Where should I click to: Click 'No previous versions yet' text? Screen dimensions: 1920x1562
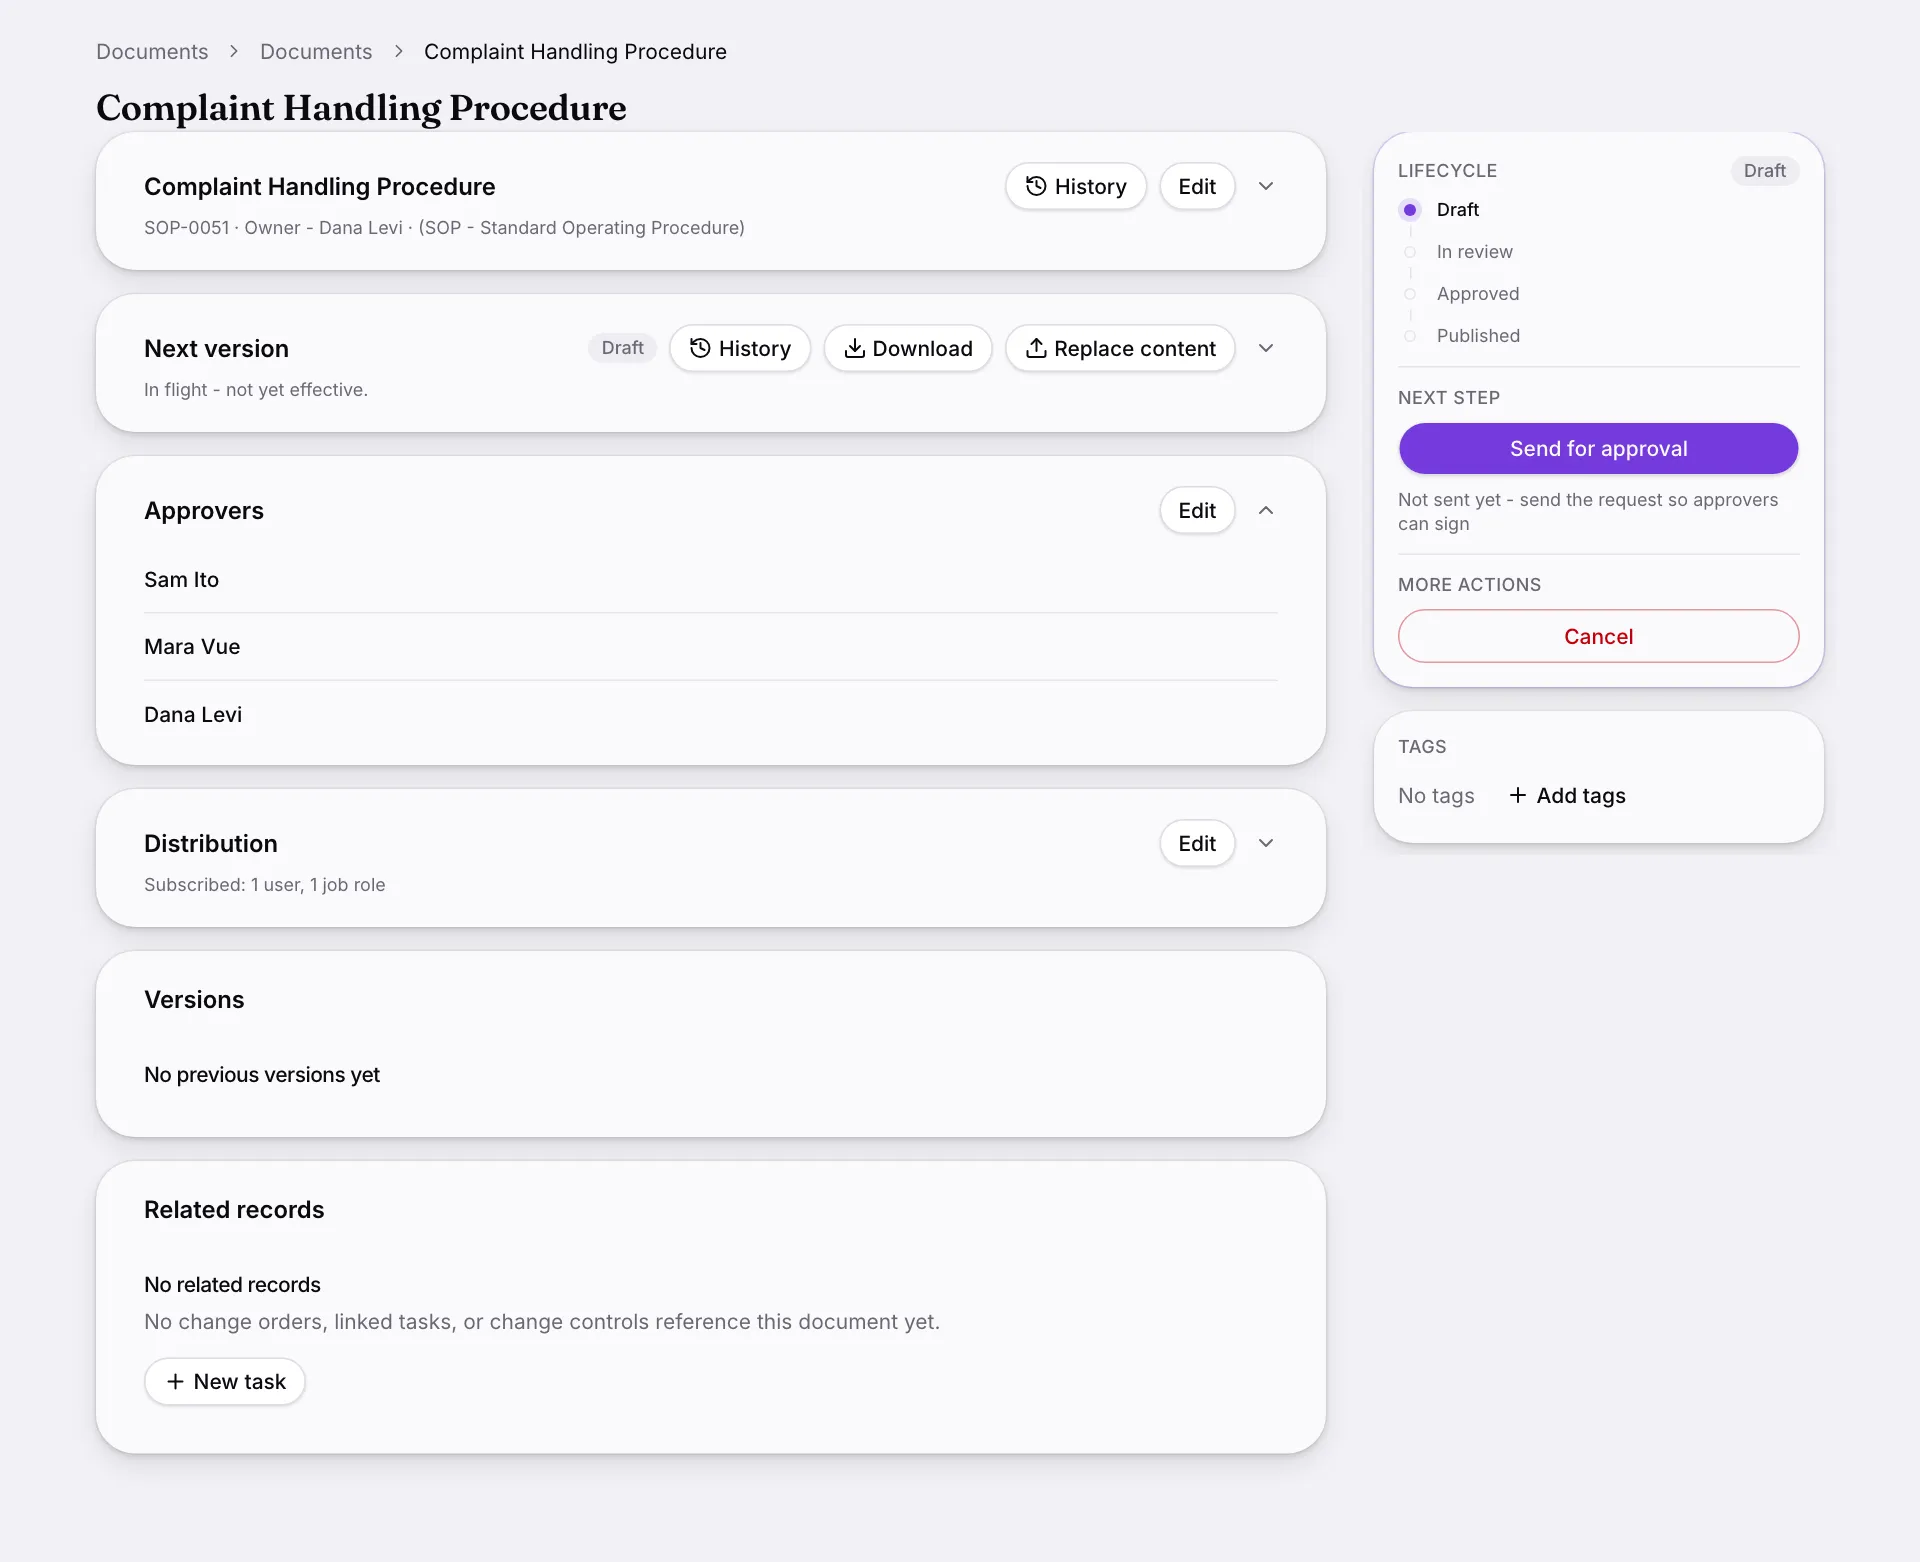(262, 1074)
